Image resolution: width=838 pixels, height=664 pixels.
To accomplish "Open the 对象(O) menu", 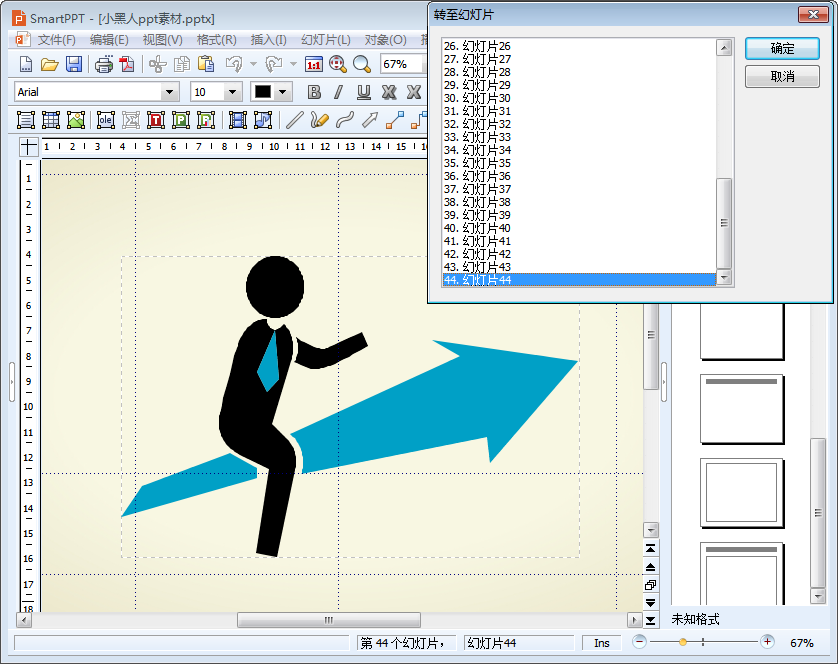I will point(385,40).
